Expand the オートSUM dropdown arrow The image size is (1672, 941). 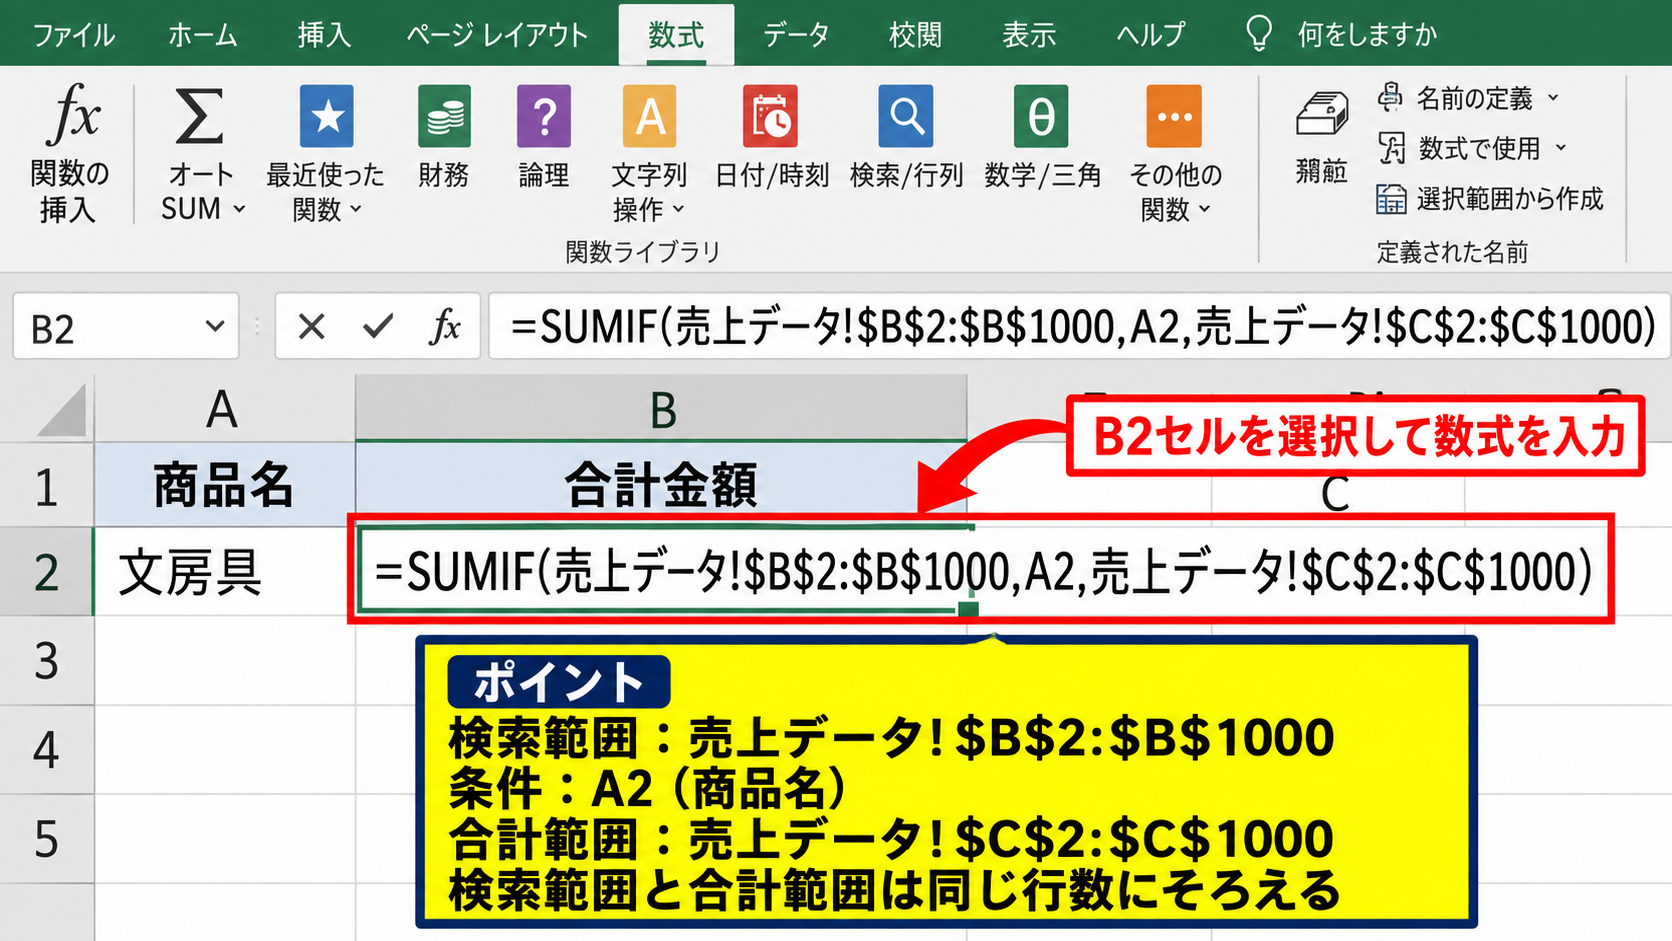coord(239,209)
